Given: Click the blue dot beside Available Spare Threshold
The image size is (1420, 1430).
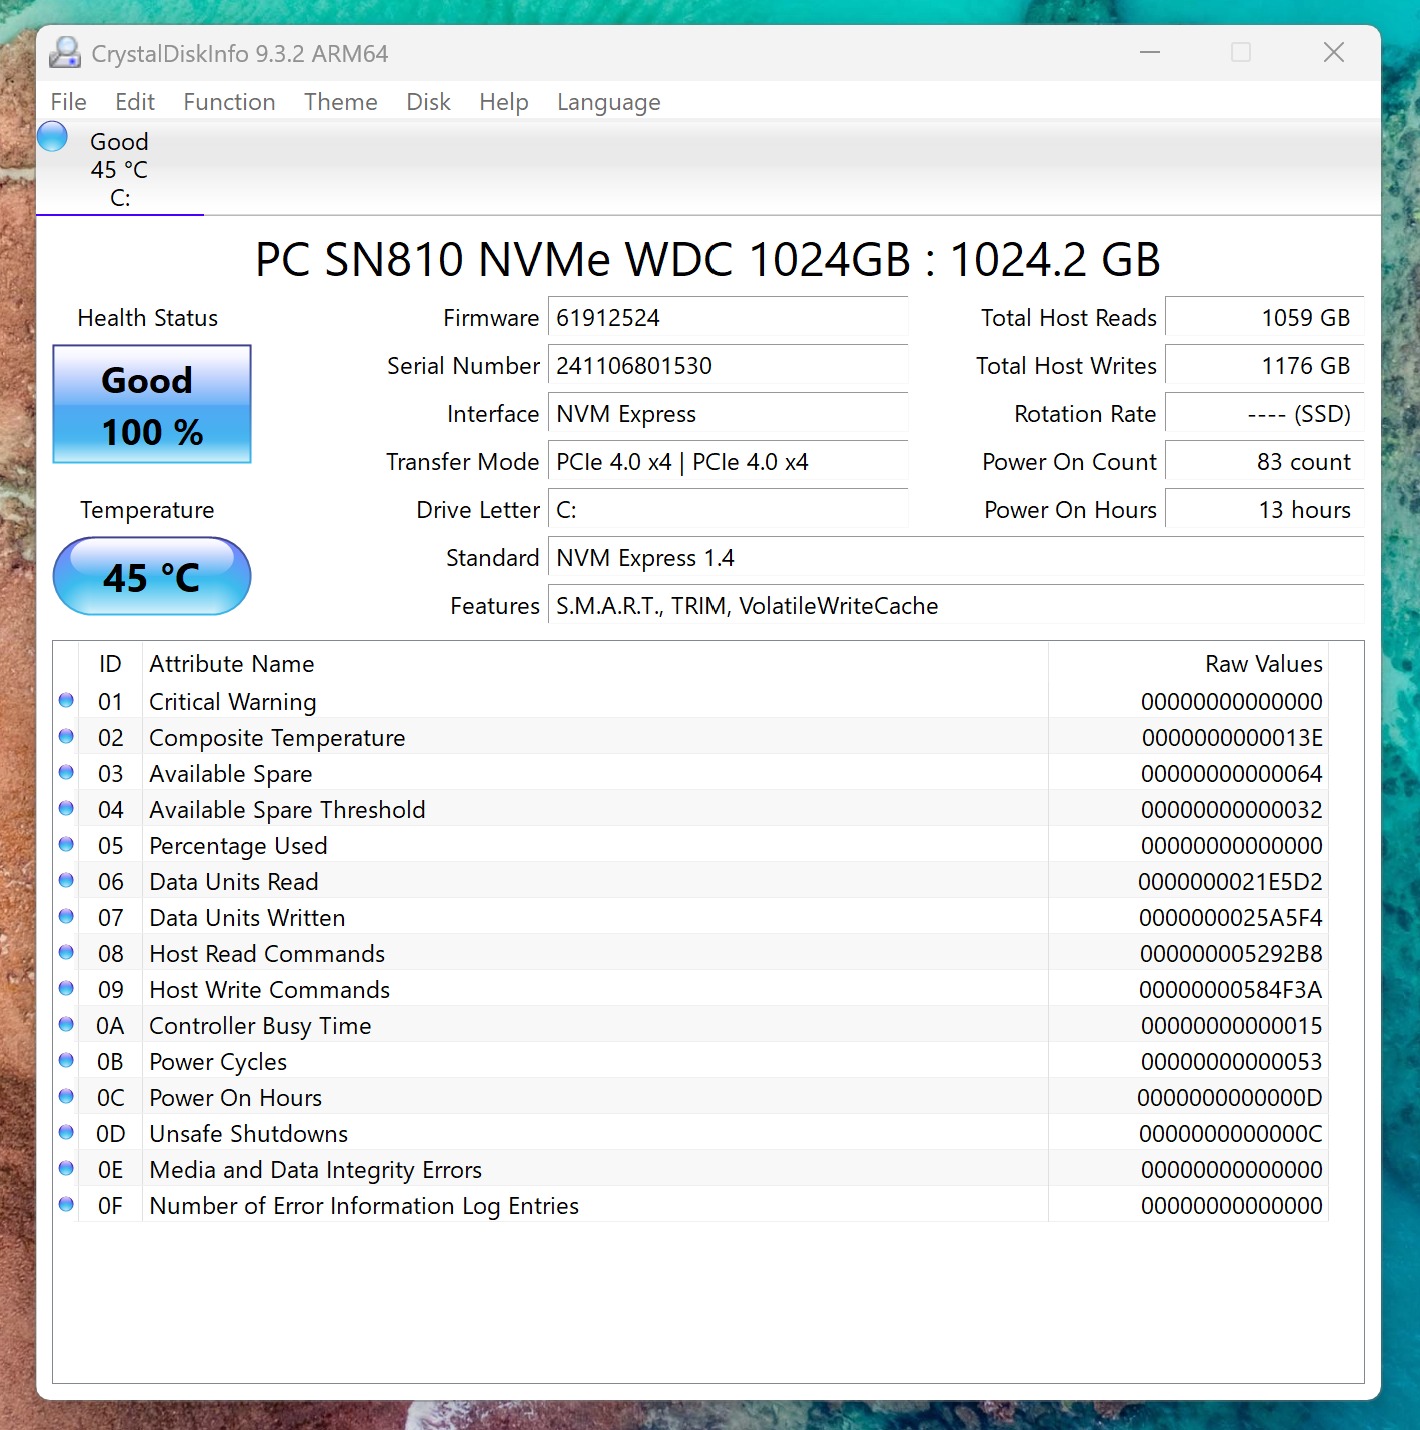Looking at the screenshot, I should pyautogui.click(x=66, y=808).
